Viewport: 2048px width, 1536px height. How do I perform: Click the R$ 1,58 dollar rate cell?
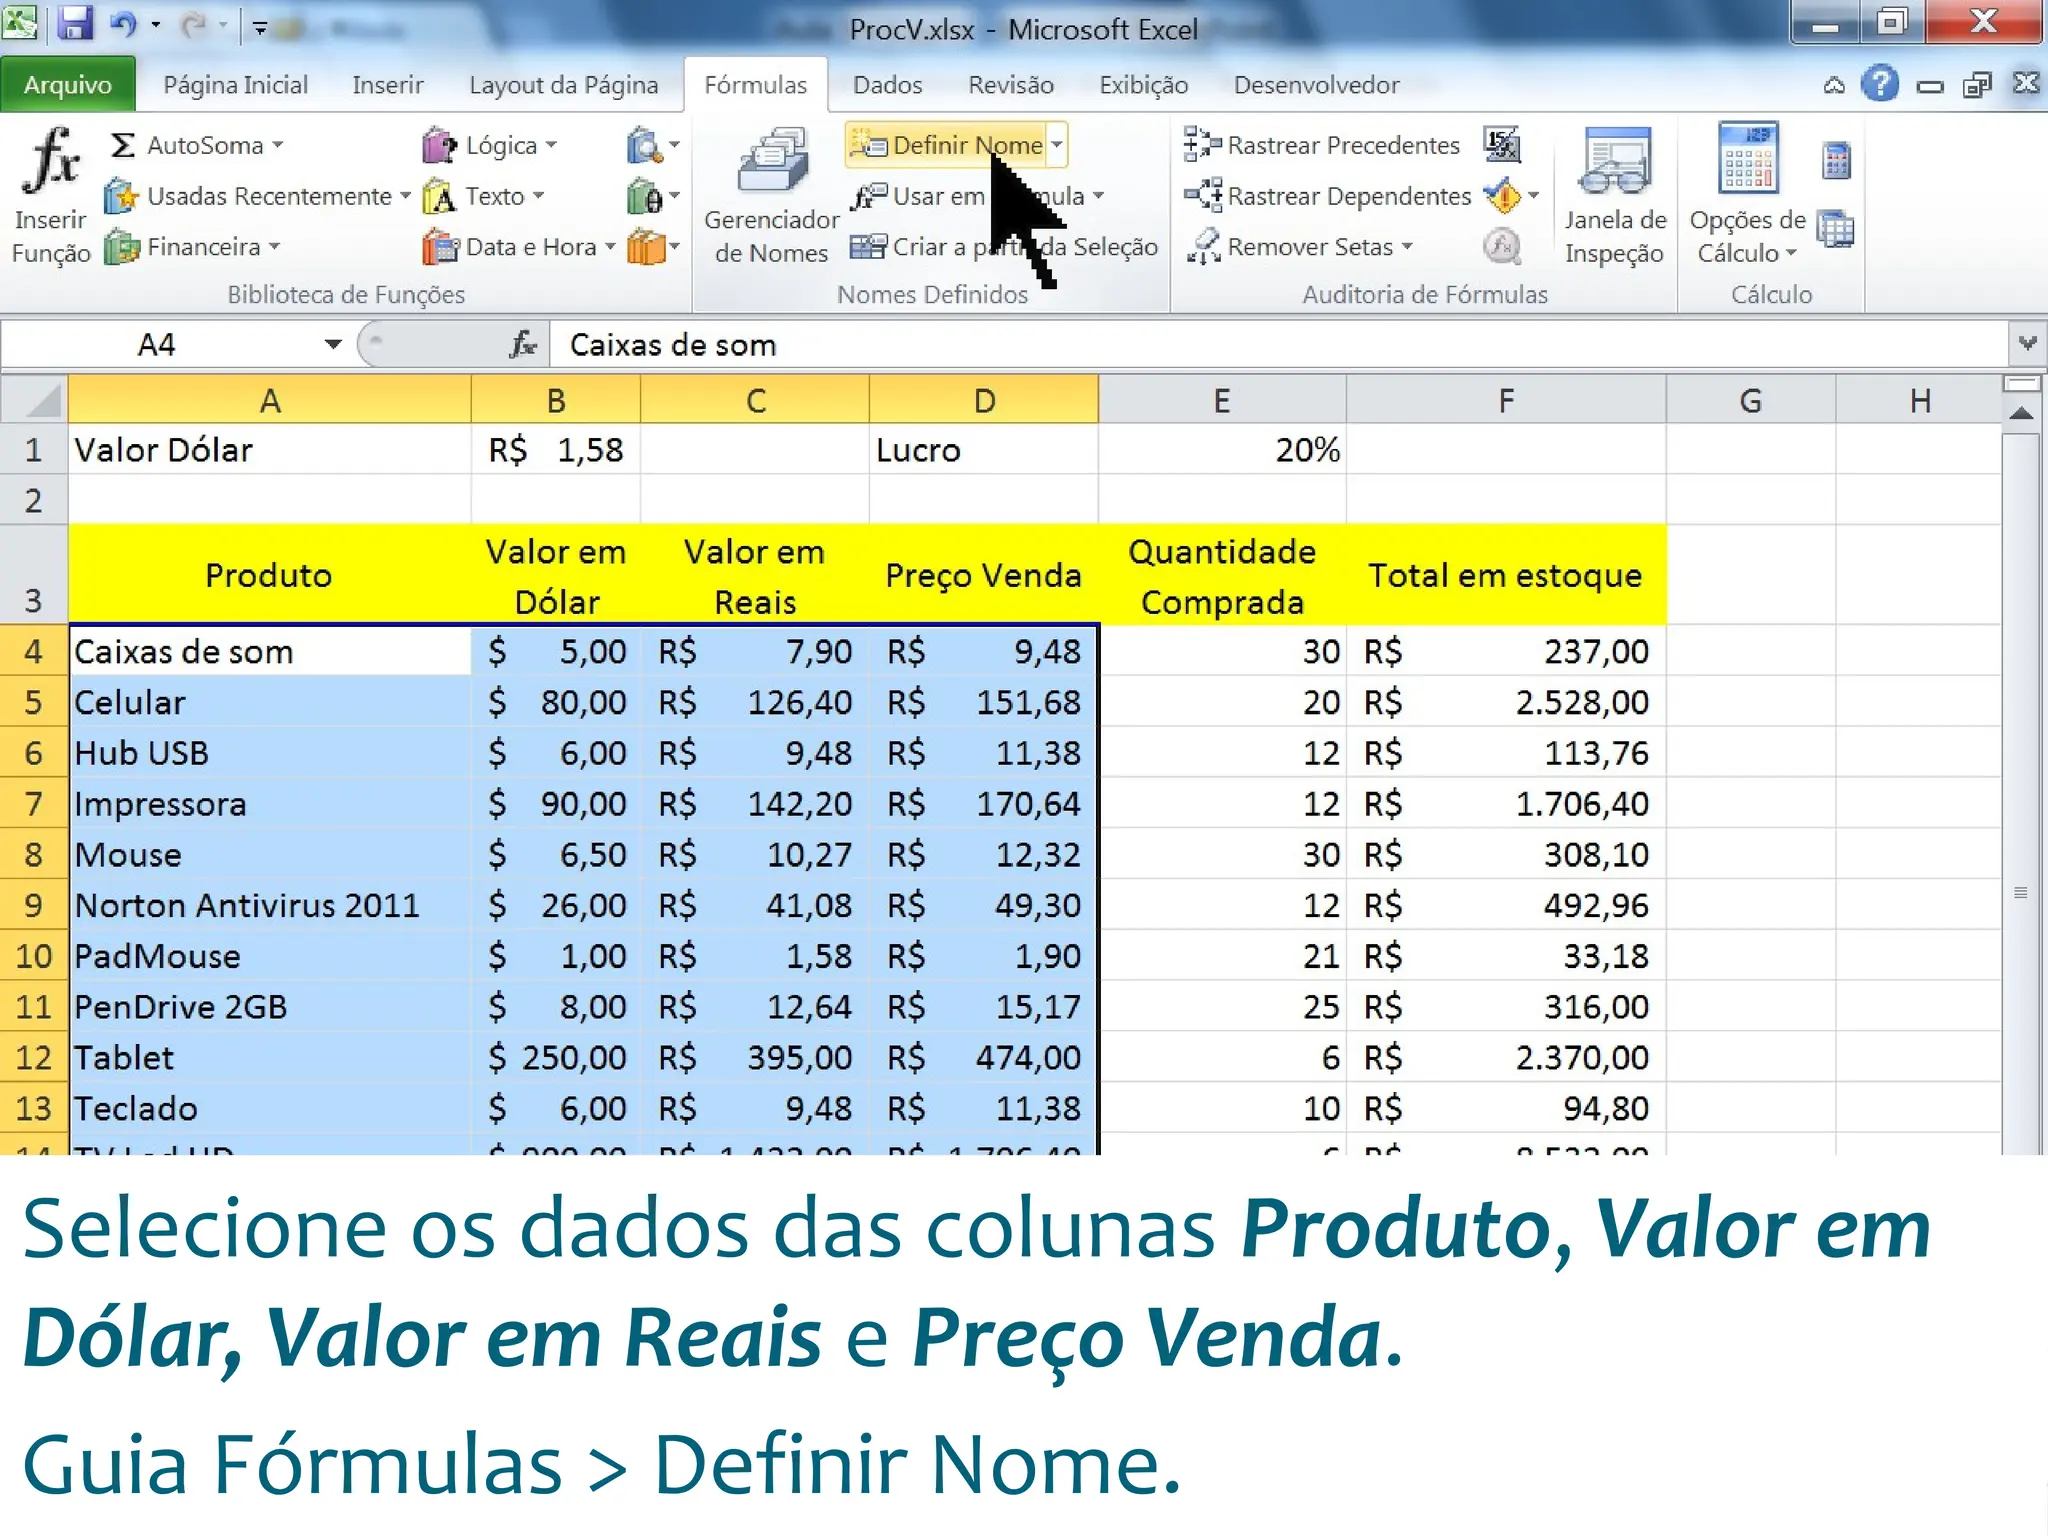pos(555,450)
